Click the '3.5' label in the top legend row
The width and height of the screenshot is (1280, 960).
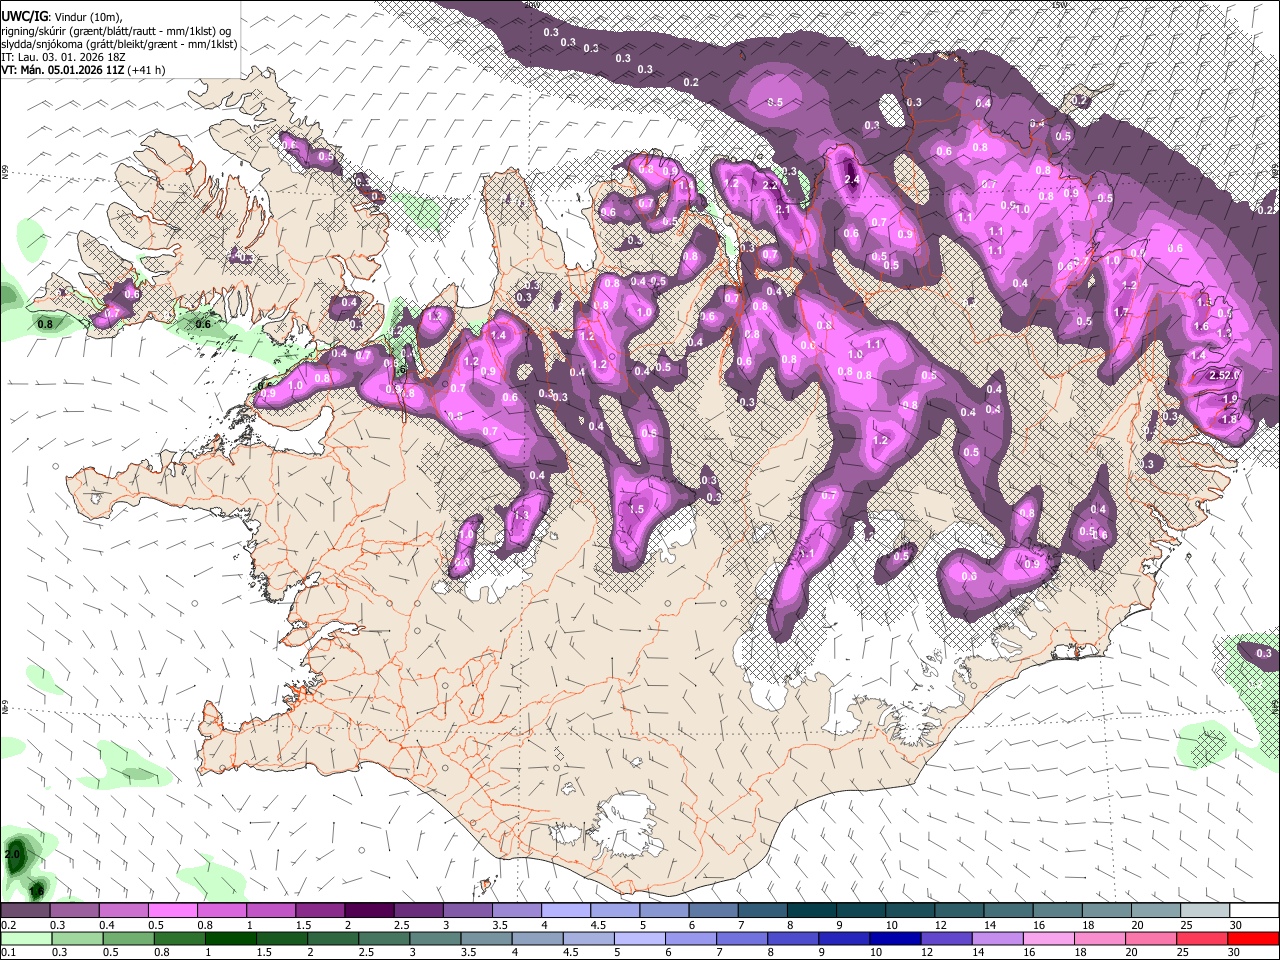click(x=500, y=925)
